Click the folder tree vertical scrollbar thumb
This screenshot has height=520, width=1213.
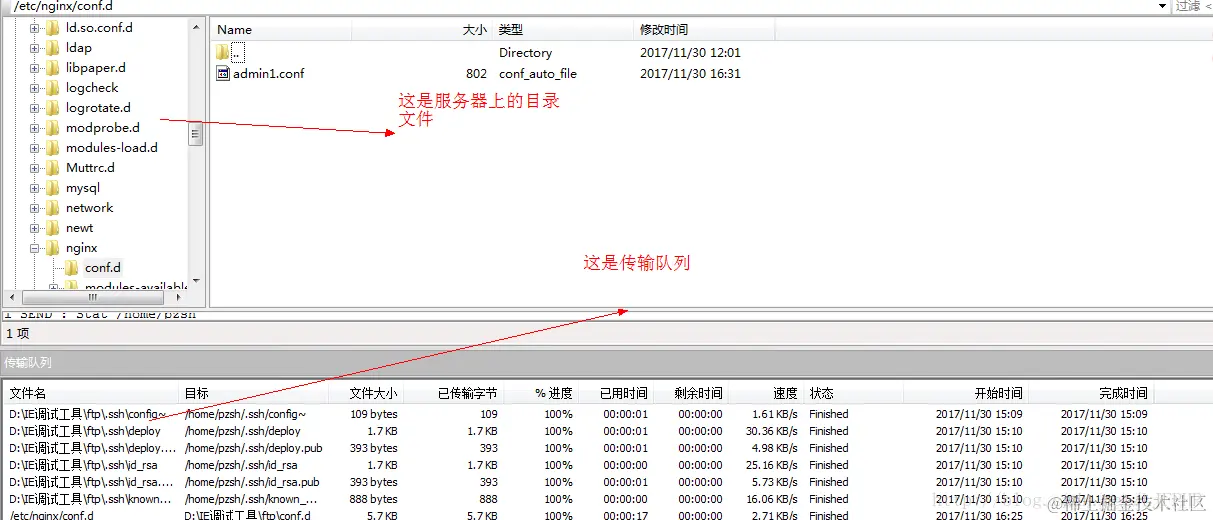point(195,132)
